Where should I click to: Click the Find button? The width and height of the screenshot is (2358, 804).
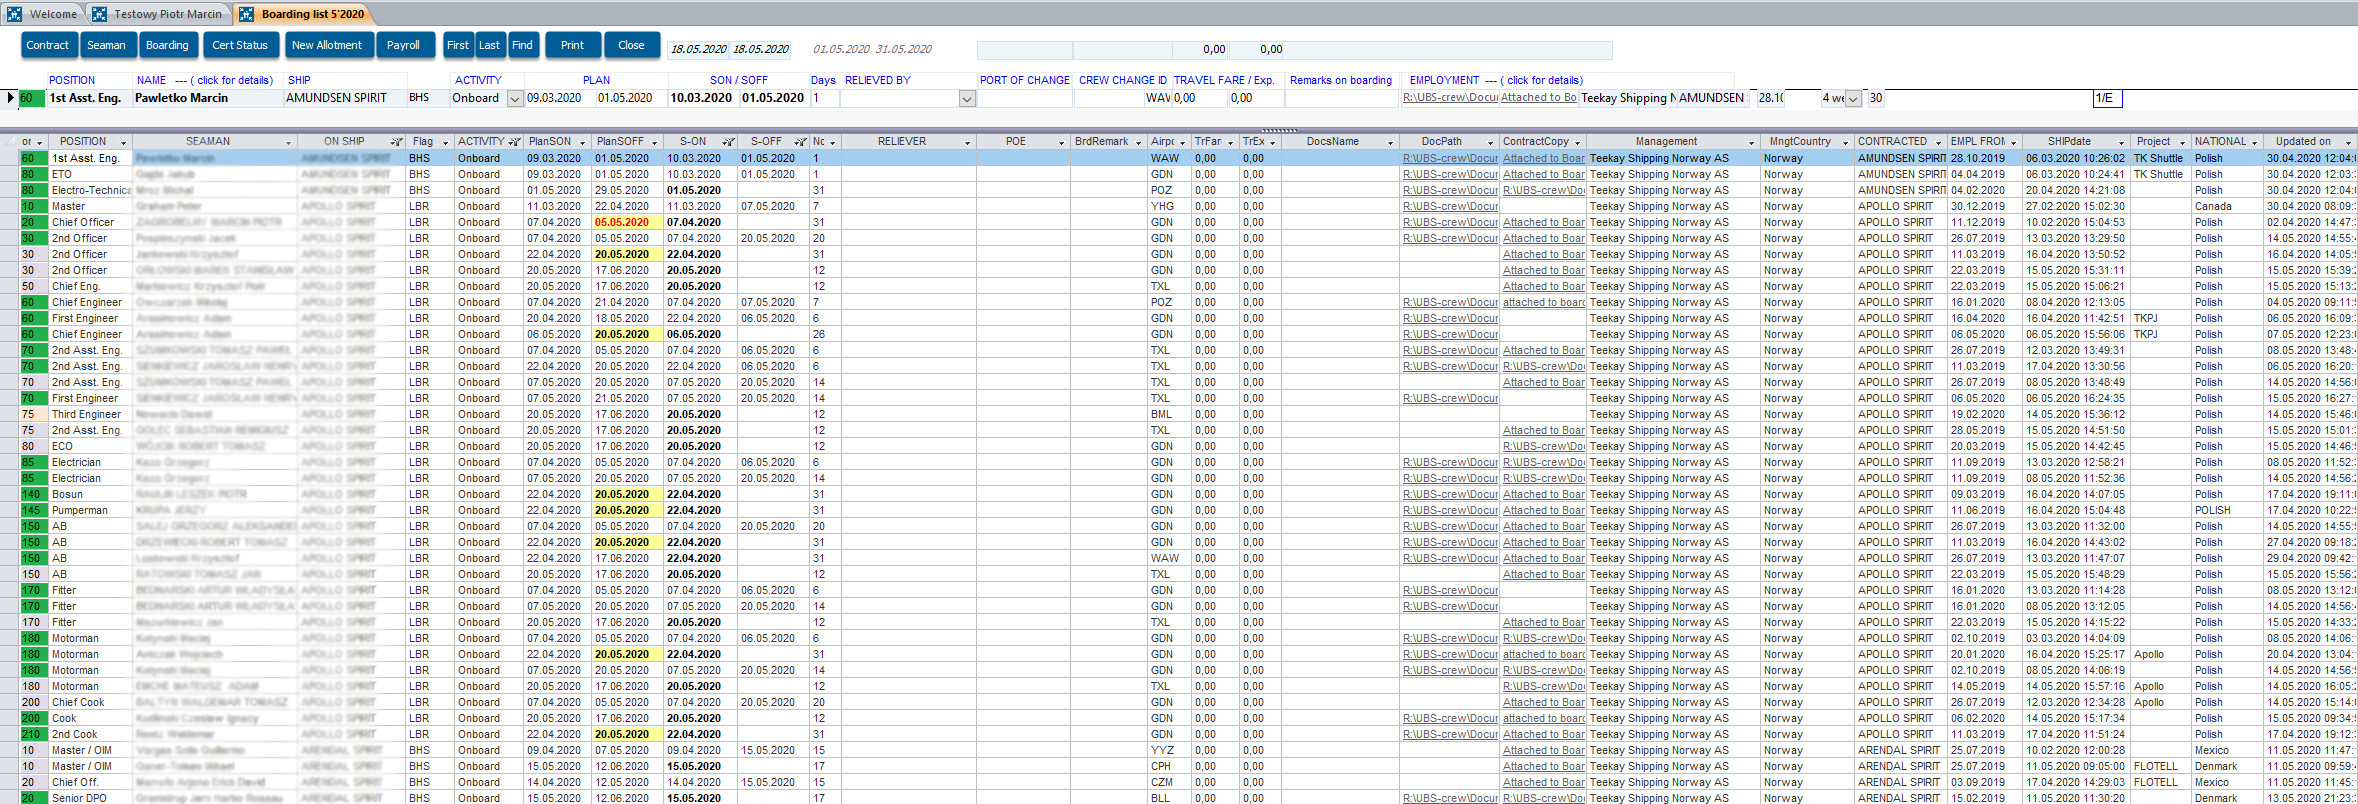pos(522,45)
